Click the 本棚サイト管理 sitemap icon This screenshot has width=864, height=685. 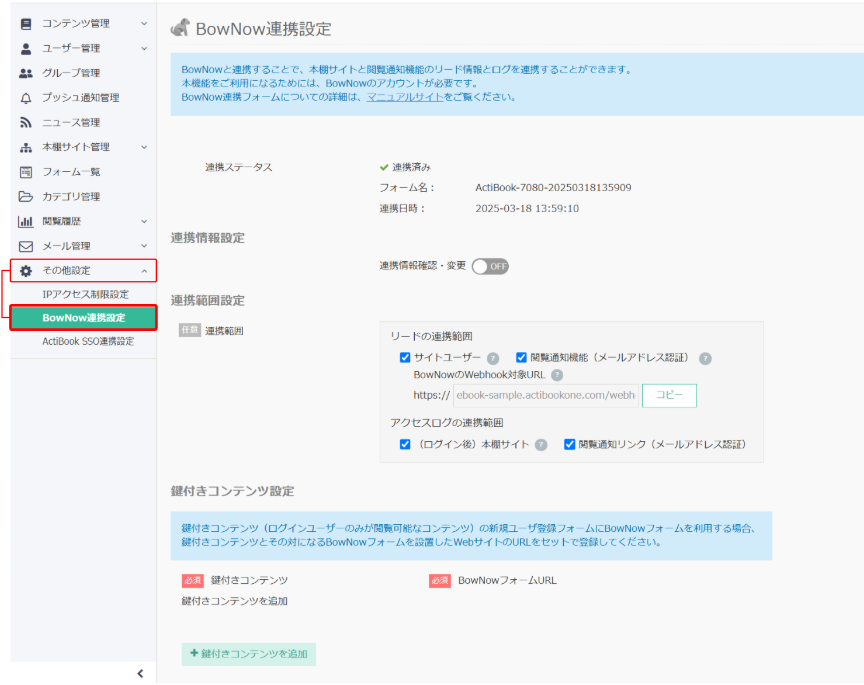click(x=26, y=148)
